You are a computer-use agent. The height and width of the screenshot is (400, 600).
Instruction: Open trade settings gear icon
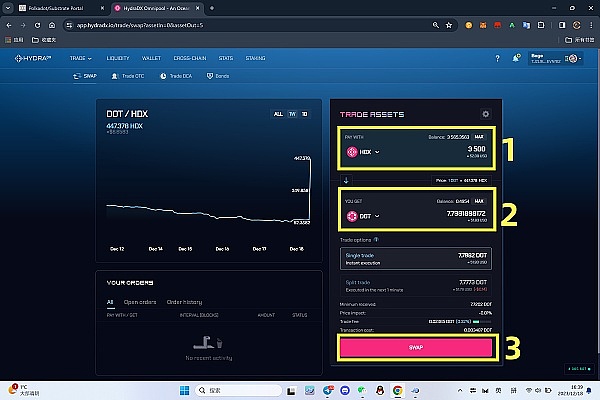click(486, 115)
